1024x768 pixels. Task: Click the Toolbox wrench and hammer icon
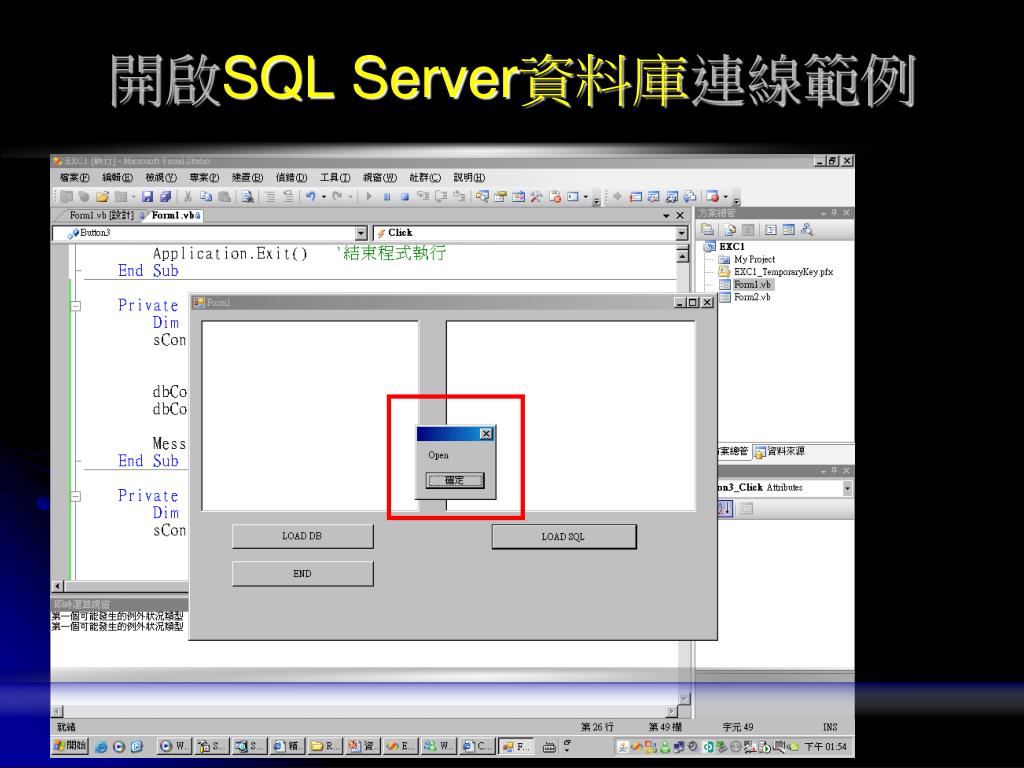(536, 197)
